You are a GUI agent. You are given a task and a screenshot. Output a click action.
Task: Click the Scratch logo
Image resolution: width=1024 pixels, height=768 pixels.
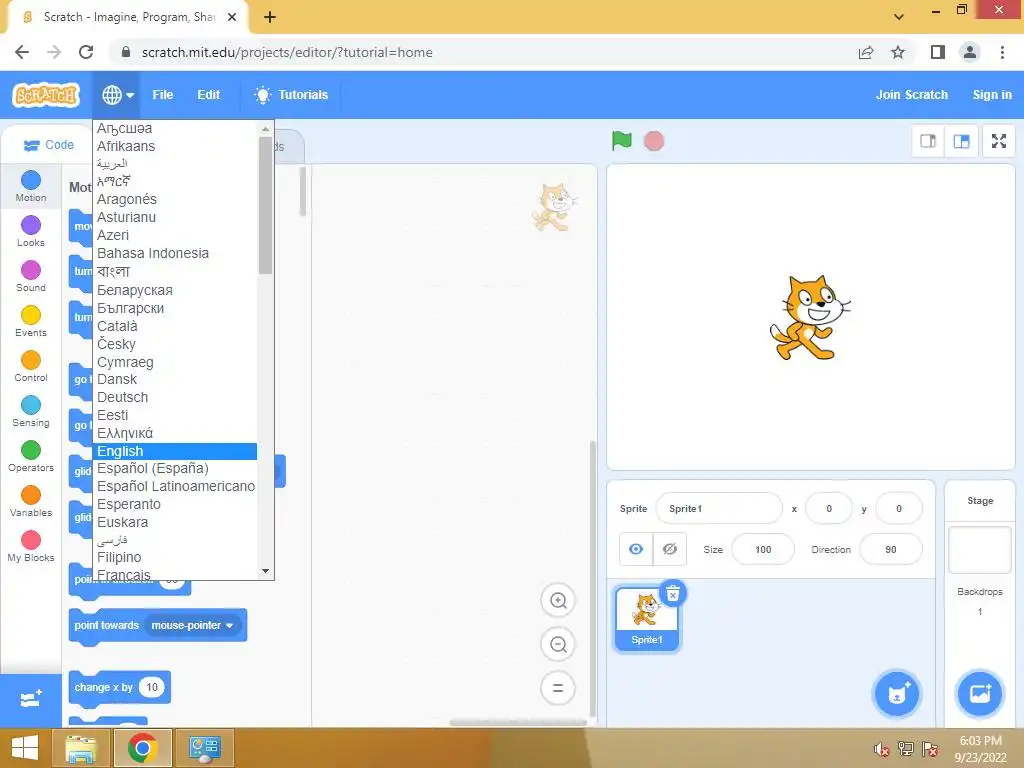[46, 95]
